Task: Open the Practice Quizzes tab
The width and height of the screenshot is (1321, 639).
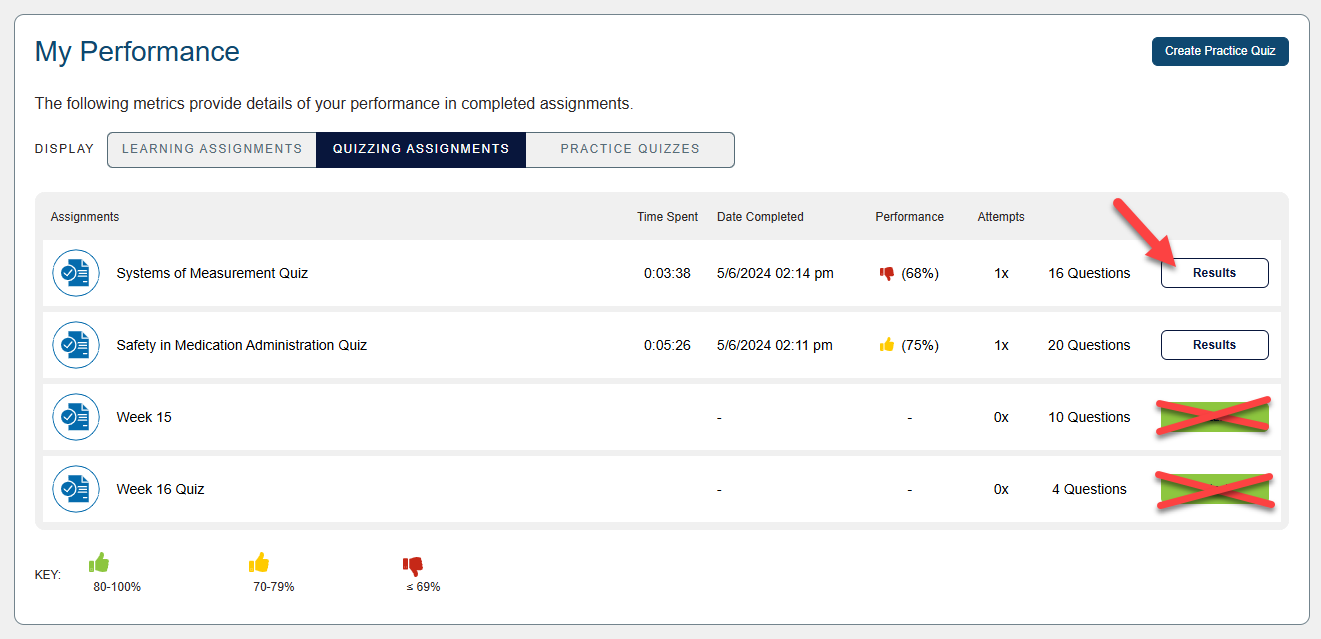Action: (630, 149)
